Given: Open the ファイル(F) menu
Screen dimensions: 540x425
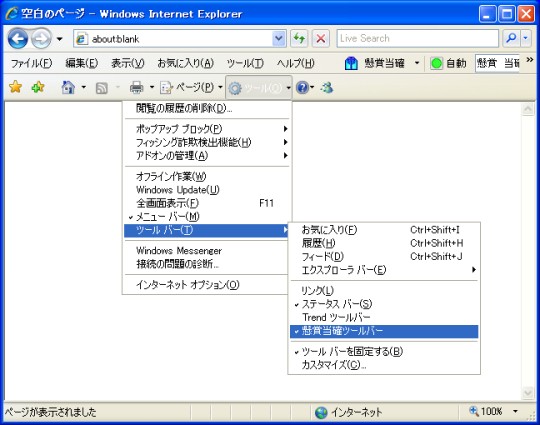Looking at the screenshot, I should coord(31,63).
